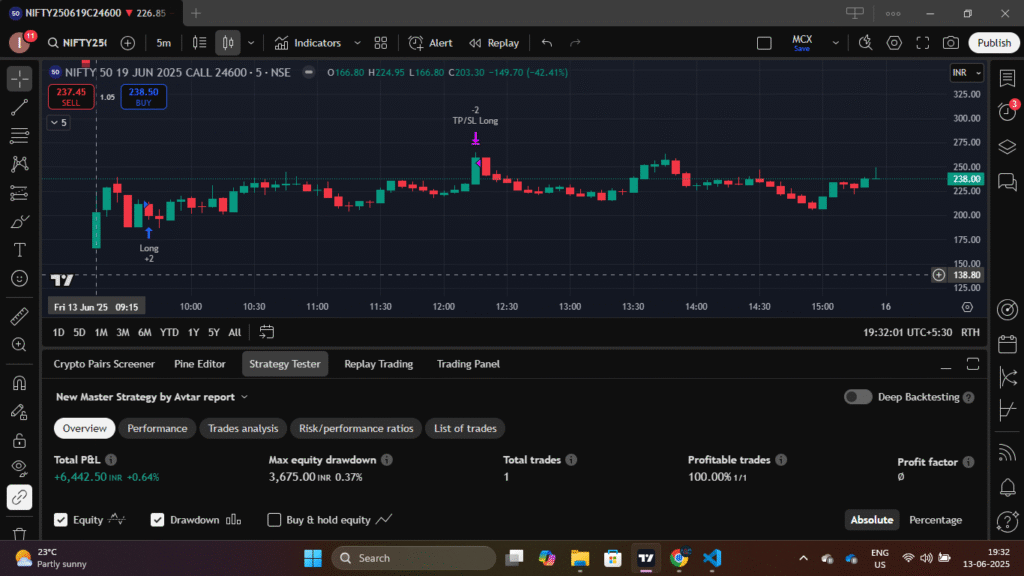Toggle RTH session setting
Viewport: 1024px width, 576px height.
coord(970,332)
